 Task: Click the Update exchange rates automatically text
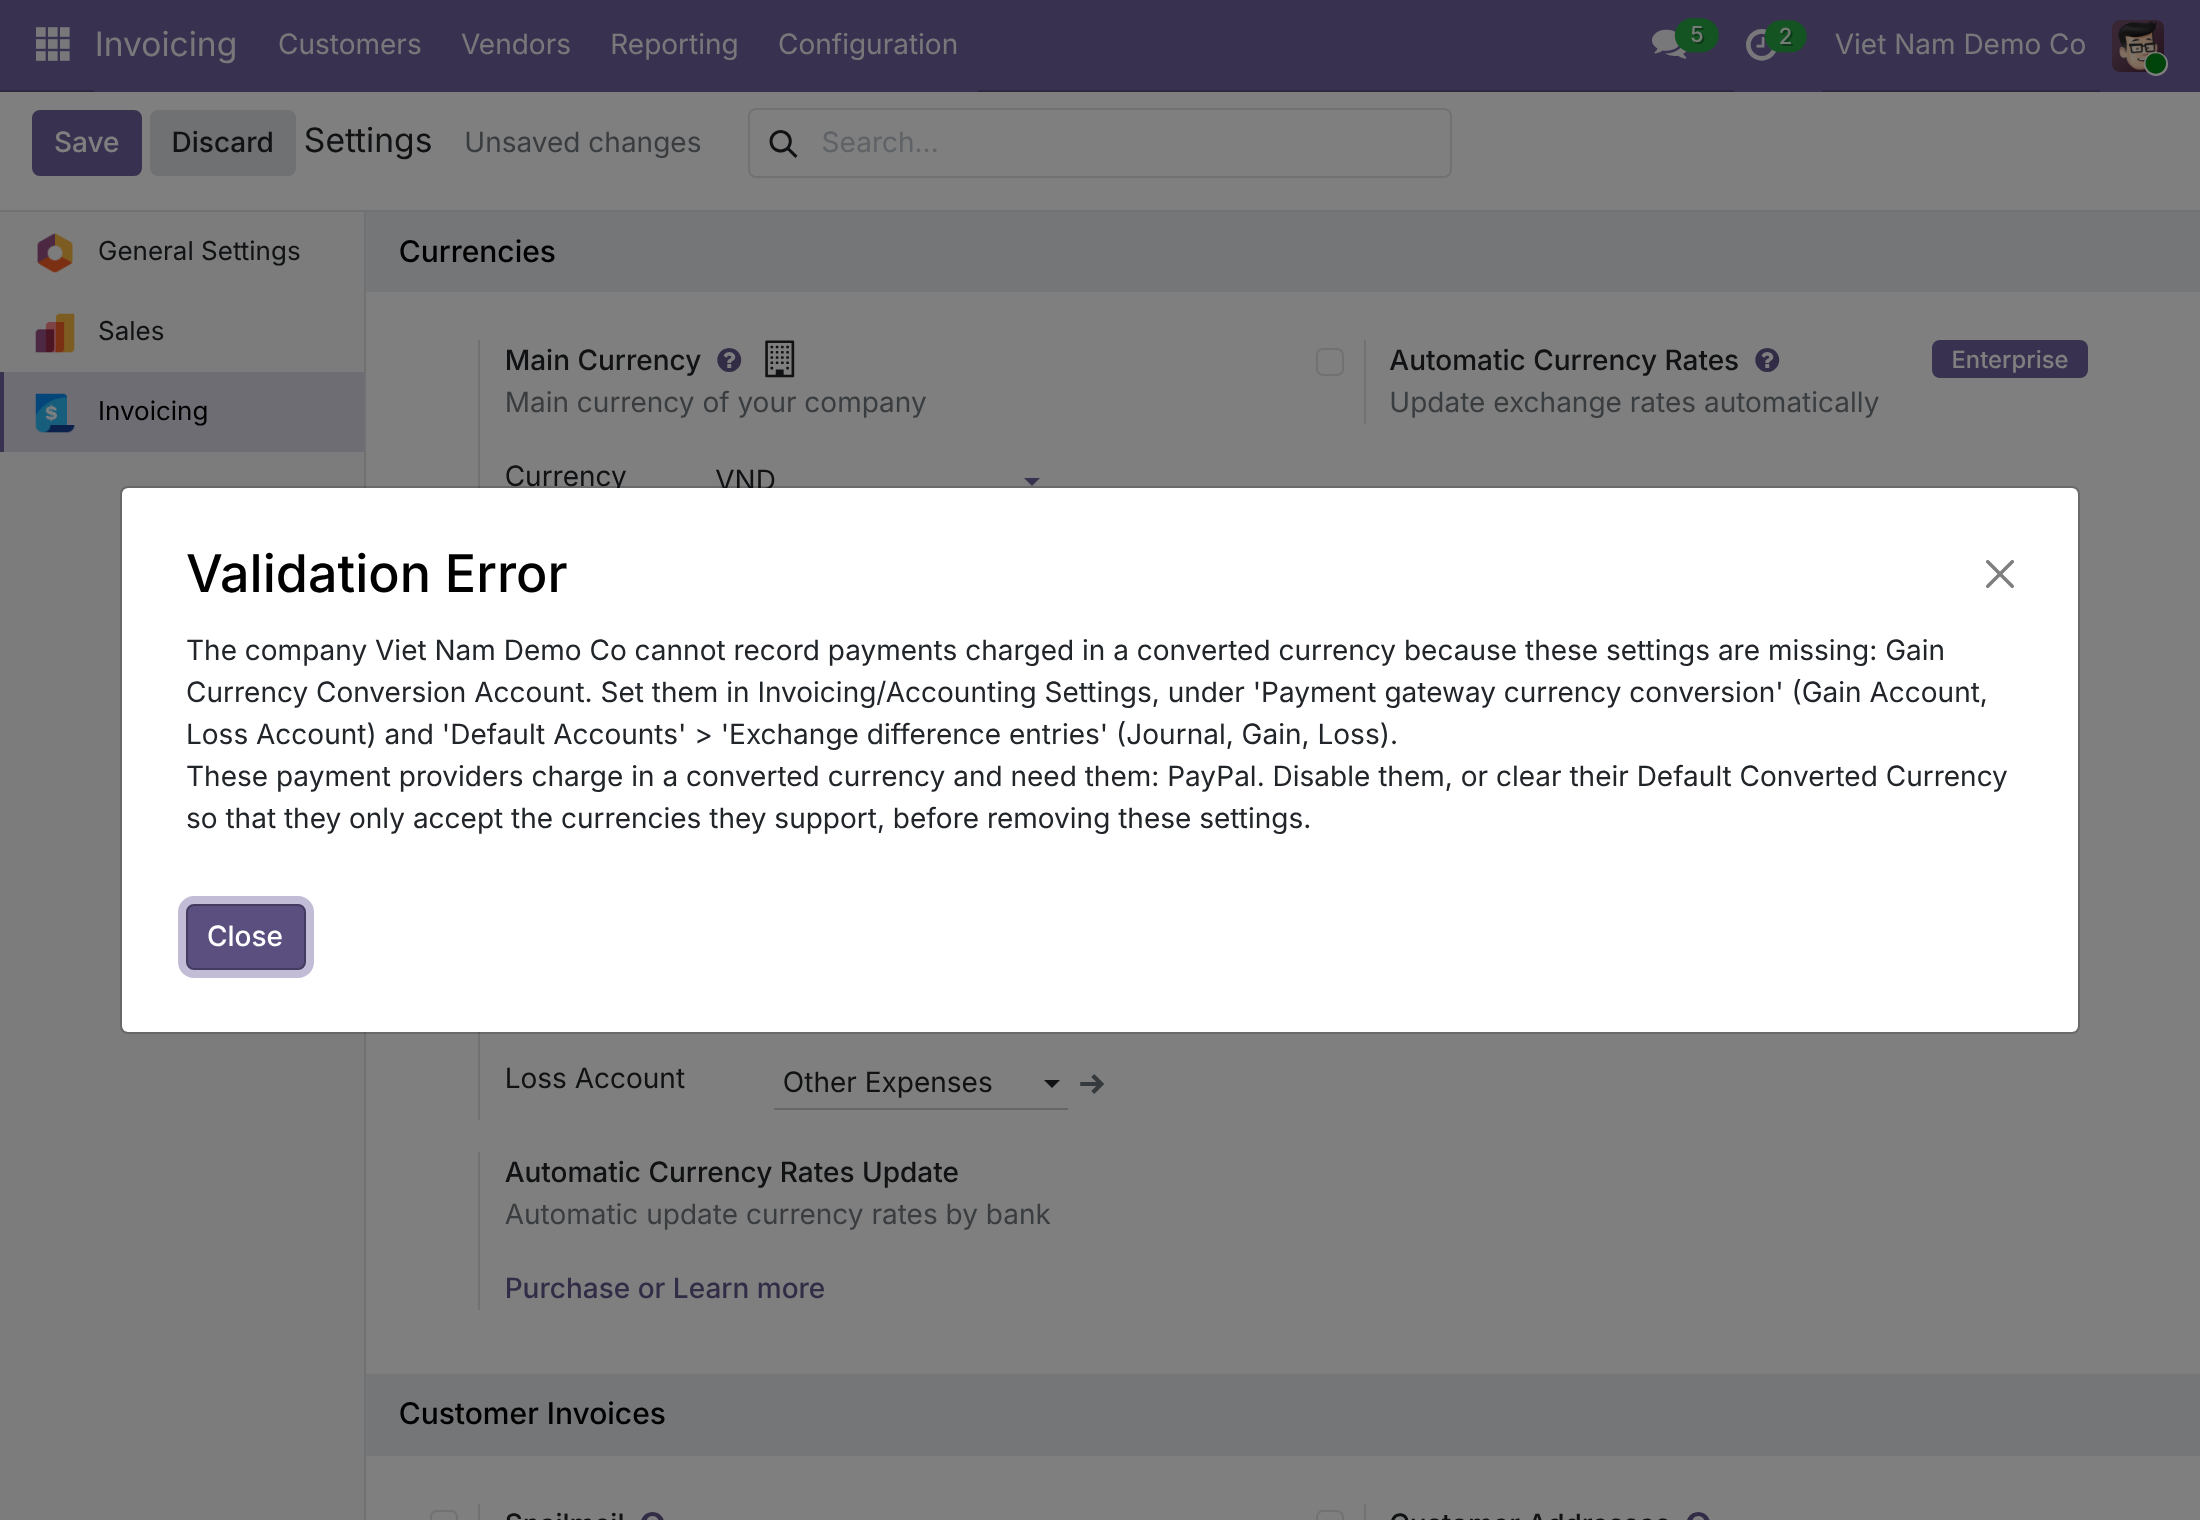pos(1634,403)
